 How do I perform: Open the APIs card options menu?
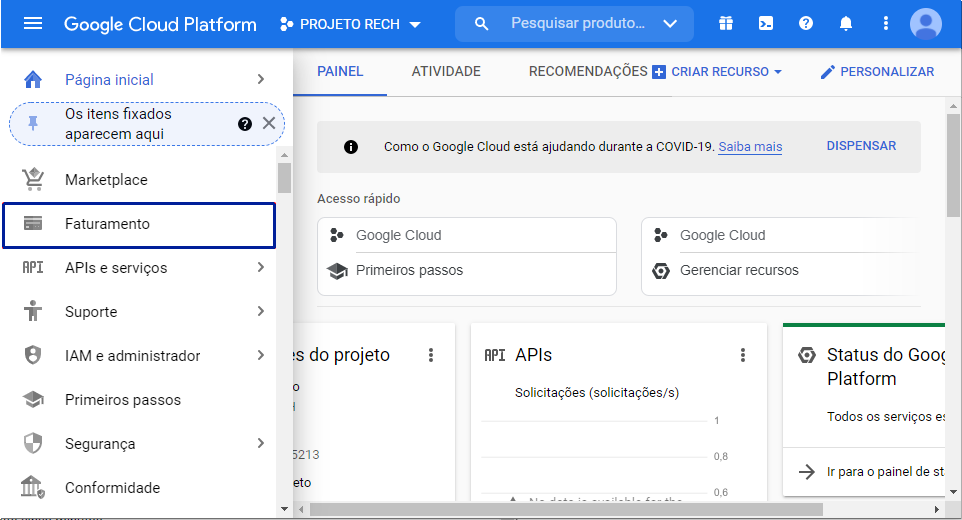743,355
